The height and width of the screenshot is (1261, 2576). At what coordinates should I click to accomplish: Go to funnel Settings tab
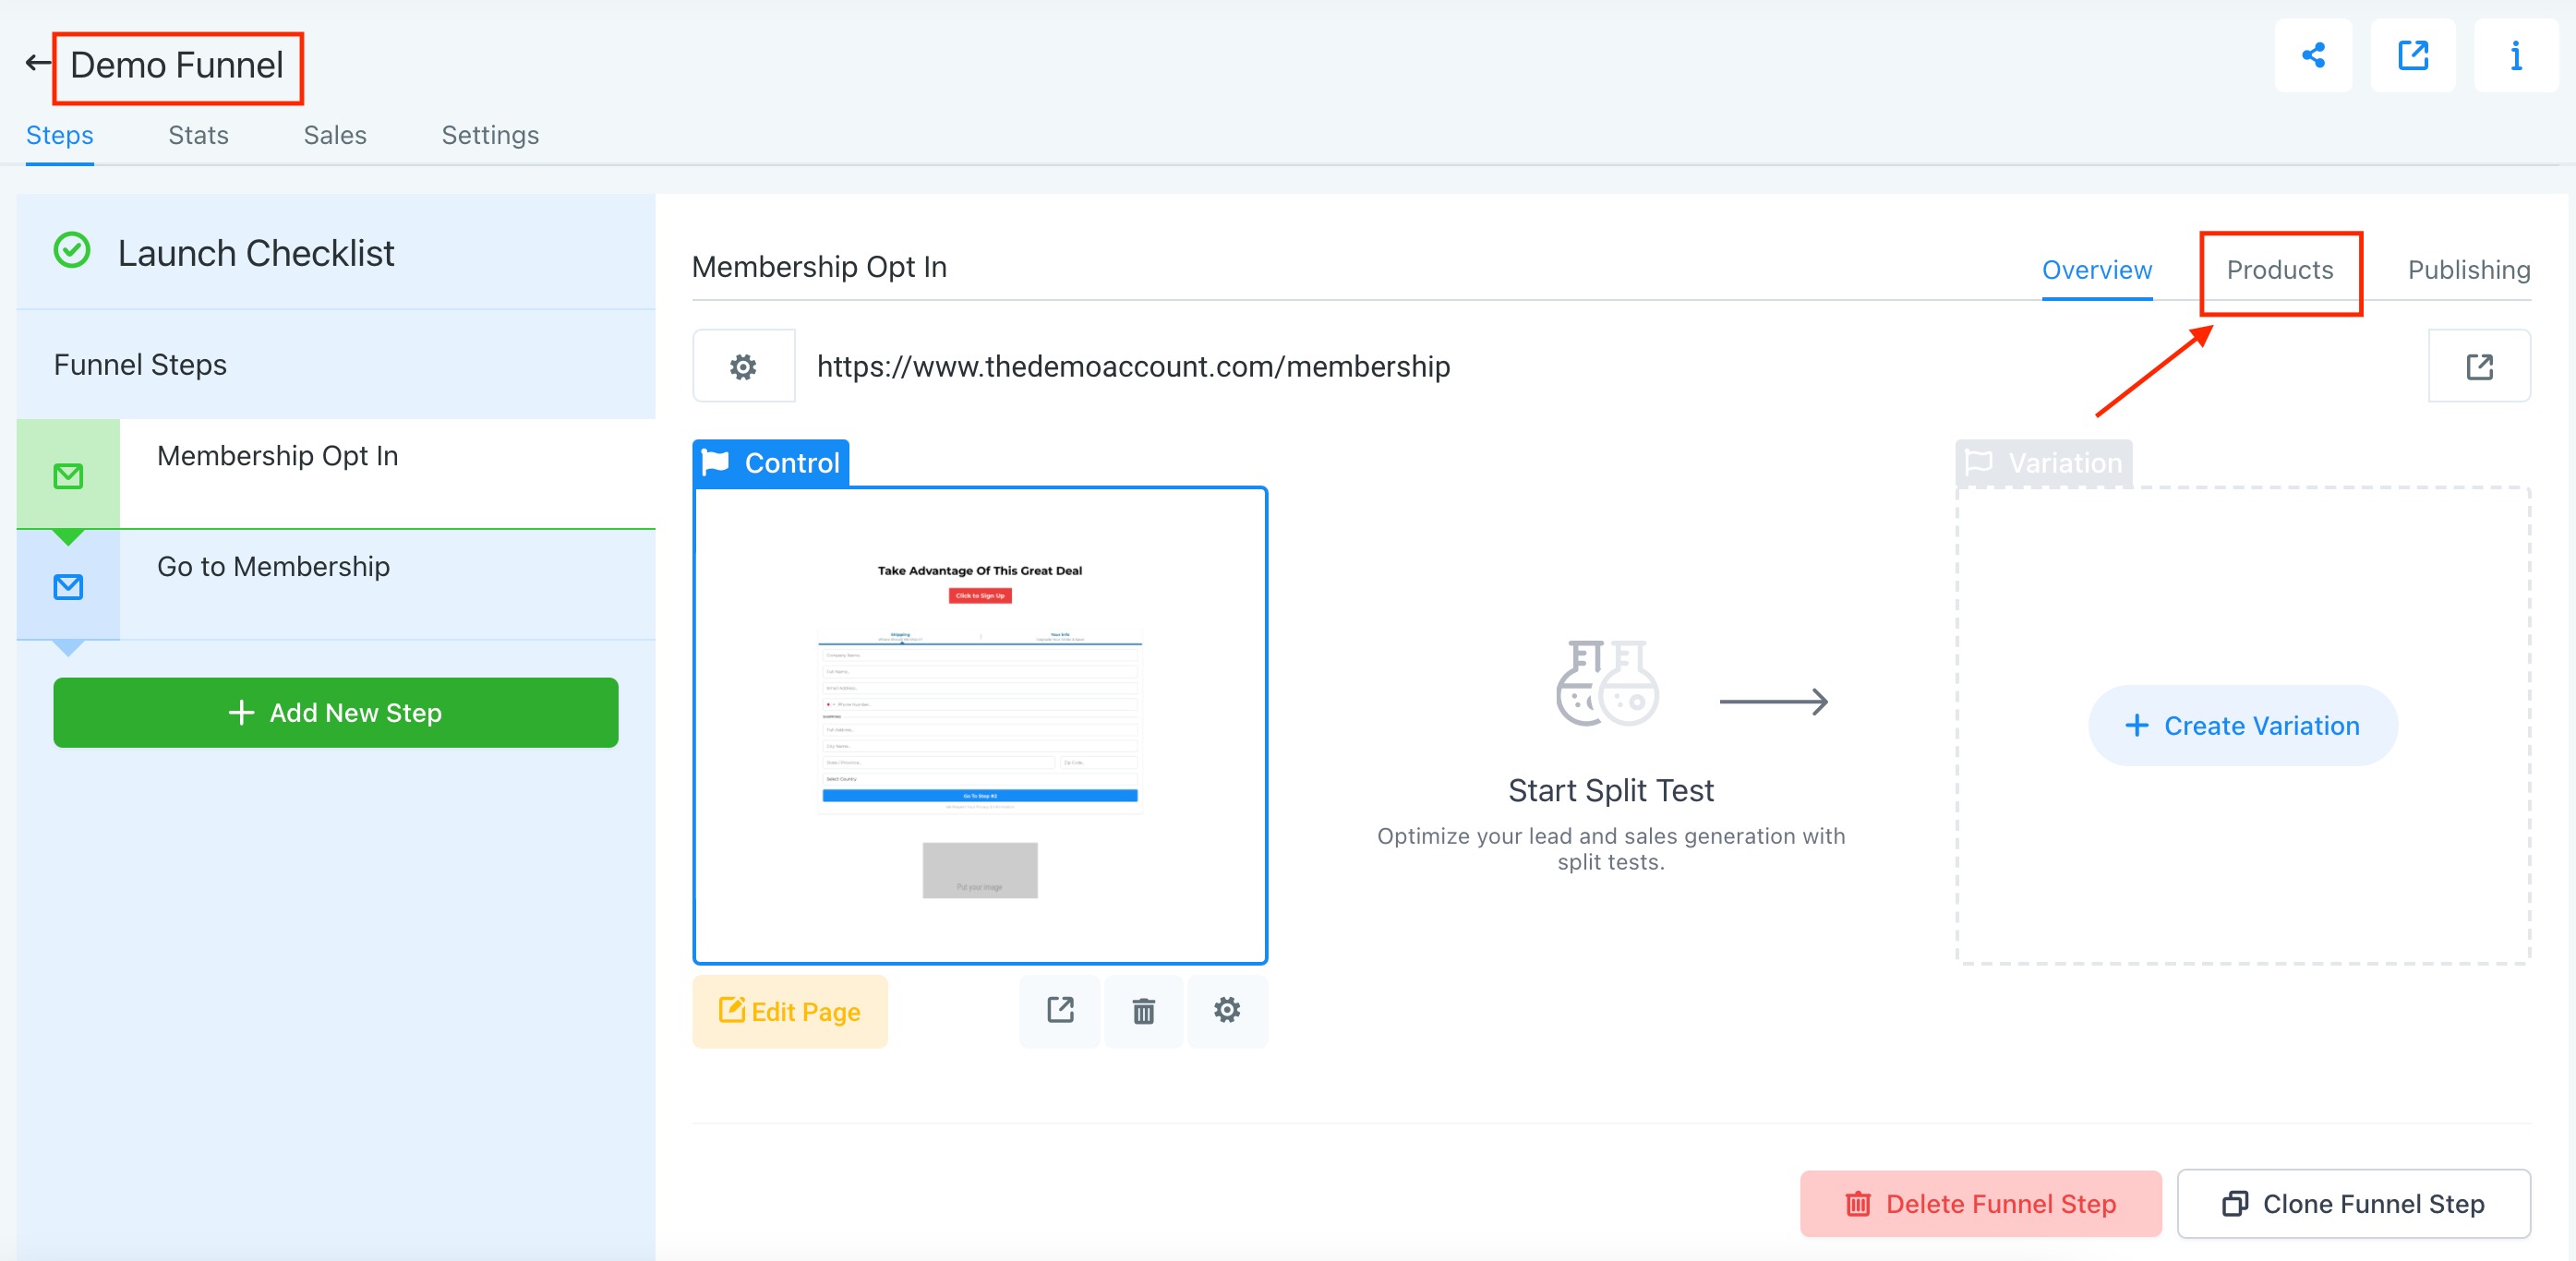tap(490, 135)
